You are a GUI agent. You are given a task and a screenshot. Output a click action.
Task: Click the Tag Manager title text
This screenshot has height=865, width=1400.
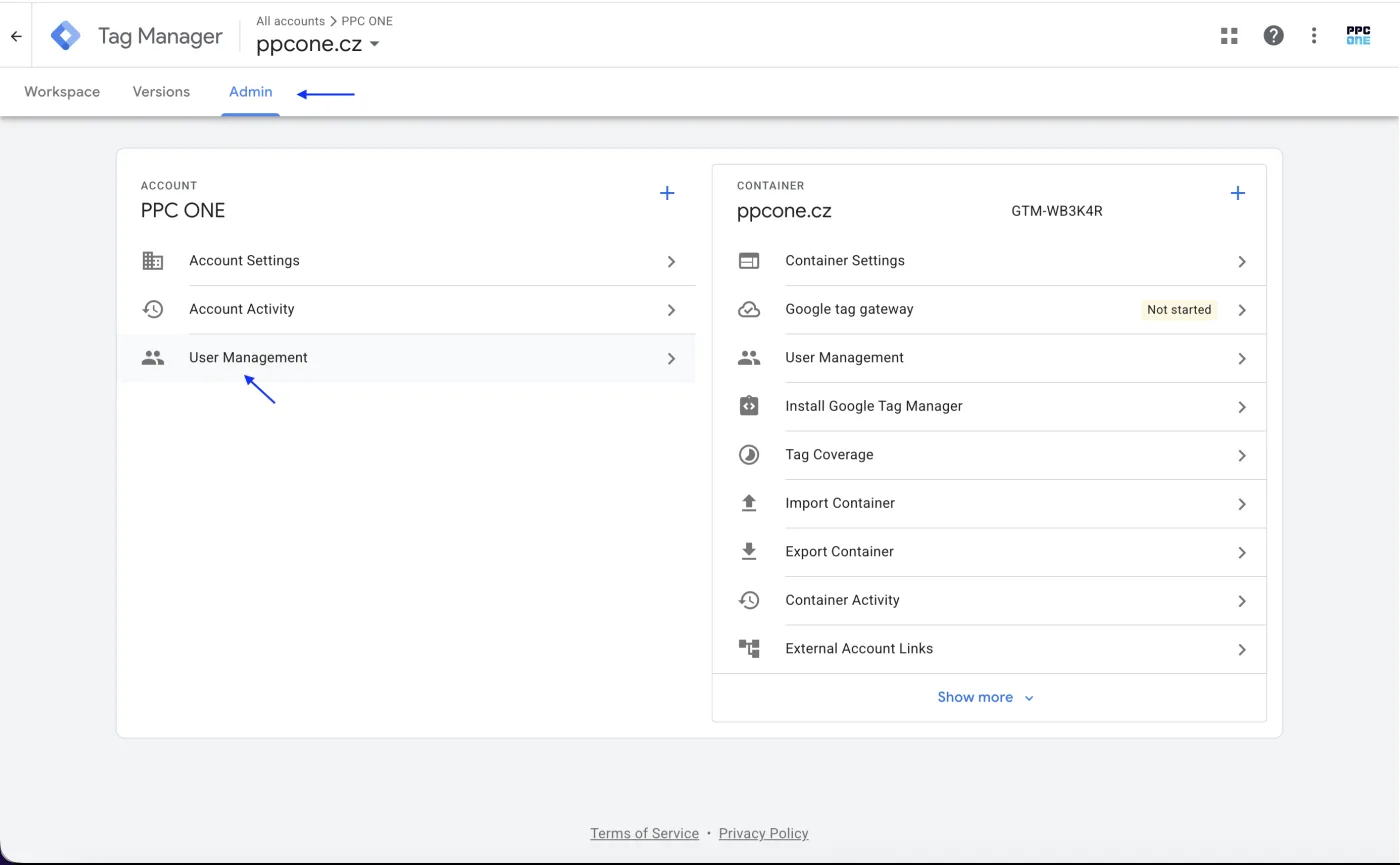tap(160, 37)
